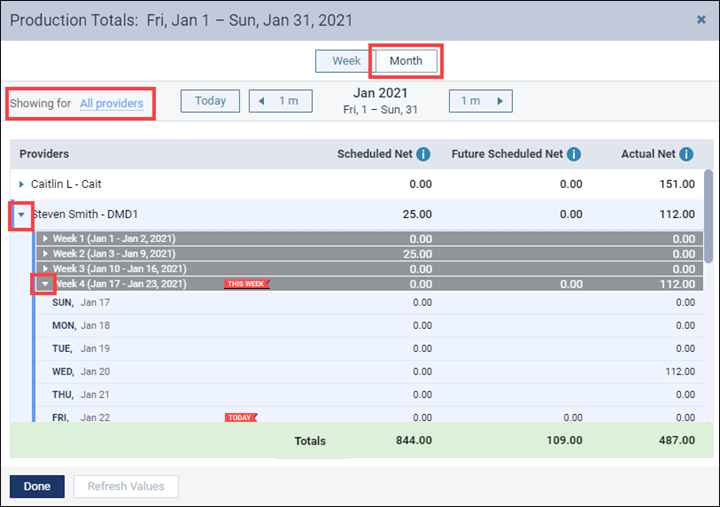Image resolution: width=720 pixels, height=507 pixels.
Task: Select Steven Smith - DMD1 provider name
Action: (x=85, y=214)
